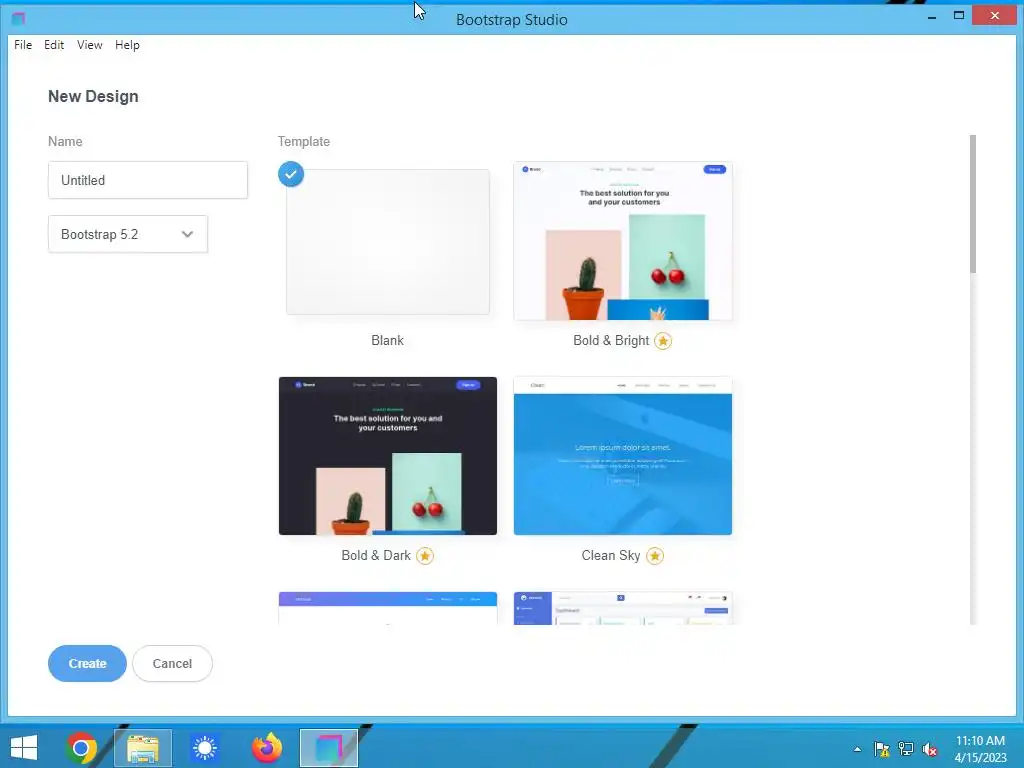
Task: Select the Bold & Dark template thumbnail
Action: click(388, 456)
